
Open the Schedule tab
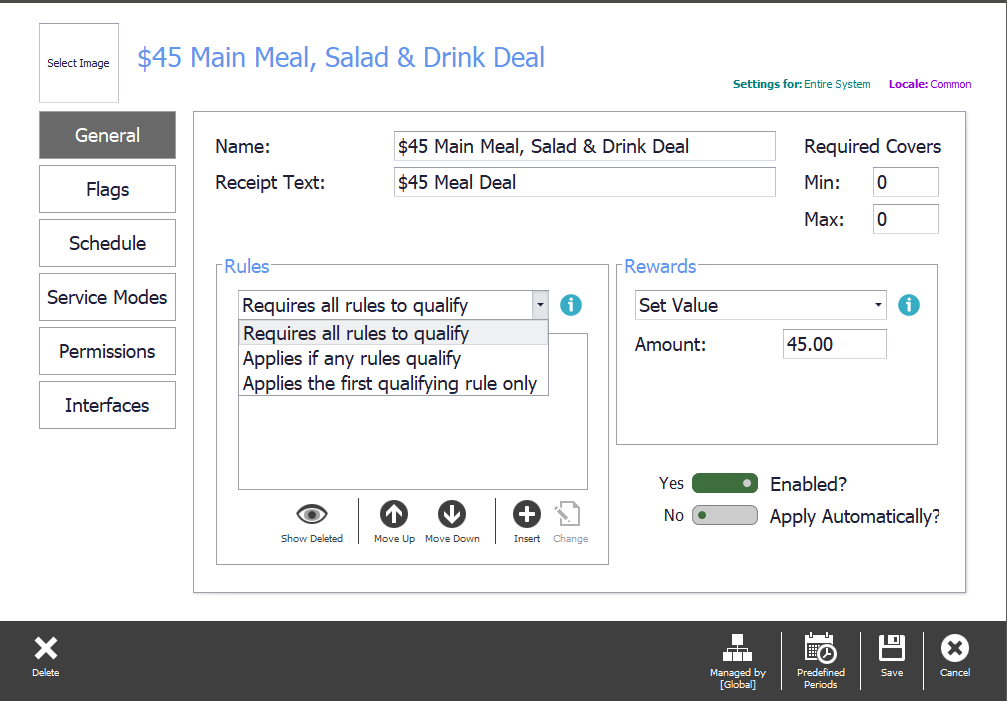click(x=107, y=243)
